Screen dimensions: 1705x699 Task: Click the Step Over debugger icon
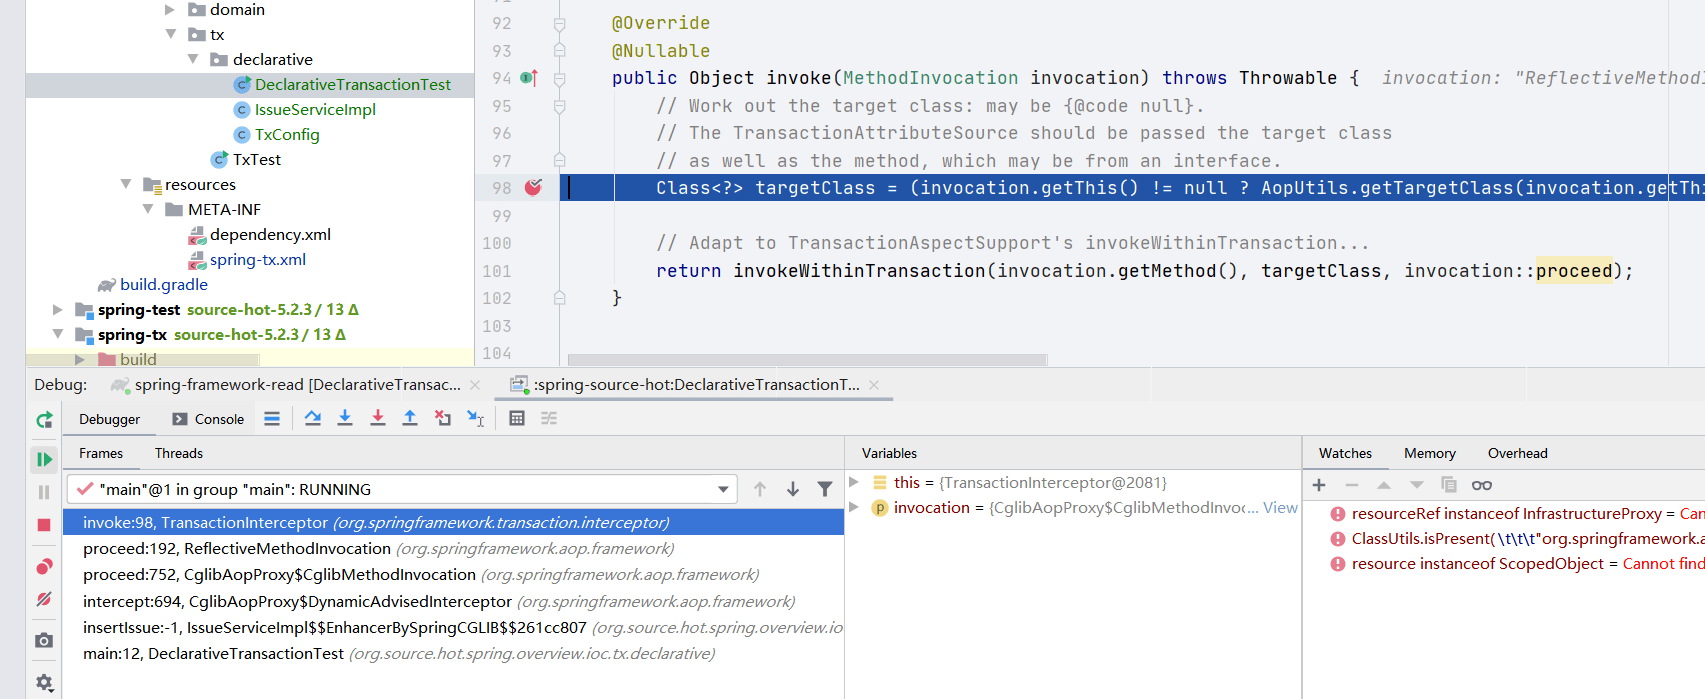pyautogui.click(x=313, y=418)
